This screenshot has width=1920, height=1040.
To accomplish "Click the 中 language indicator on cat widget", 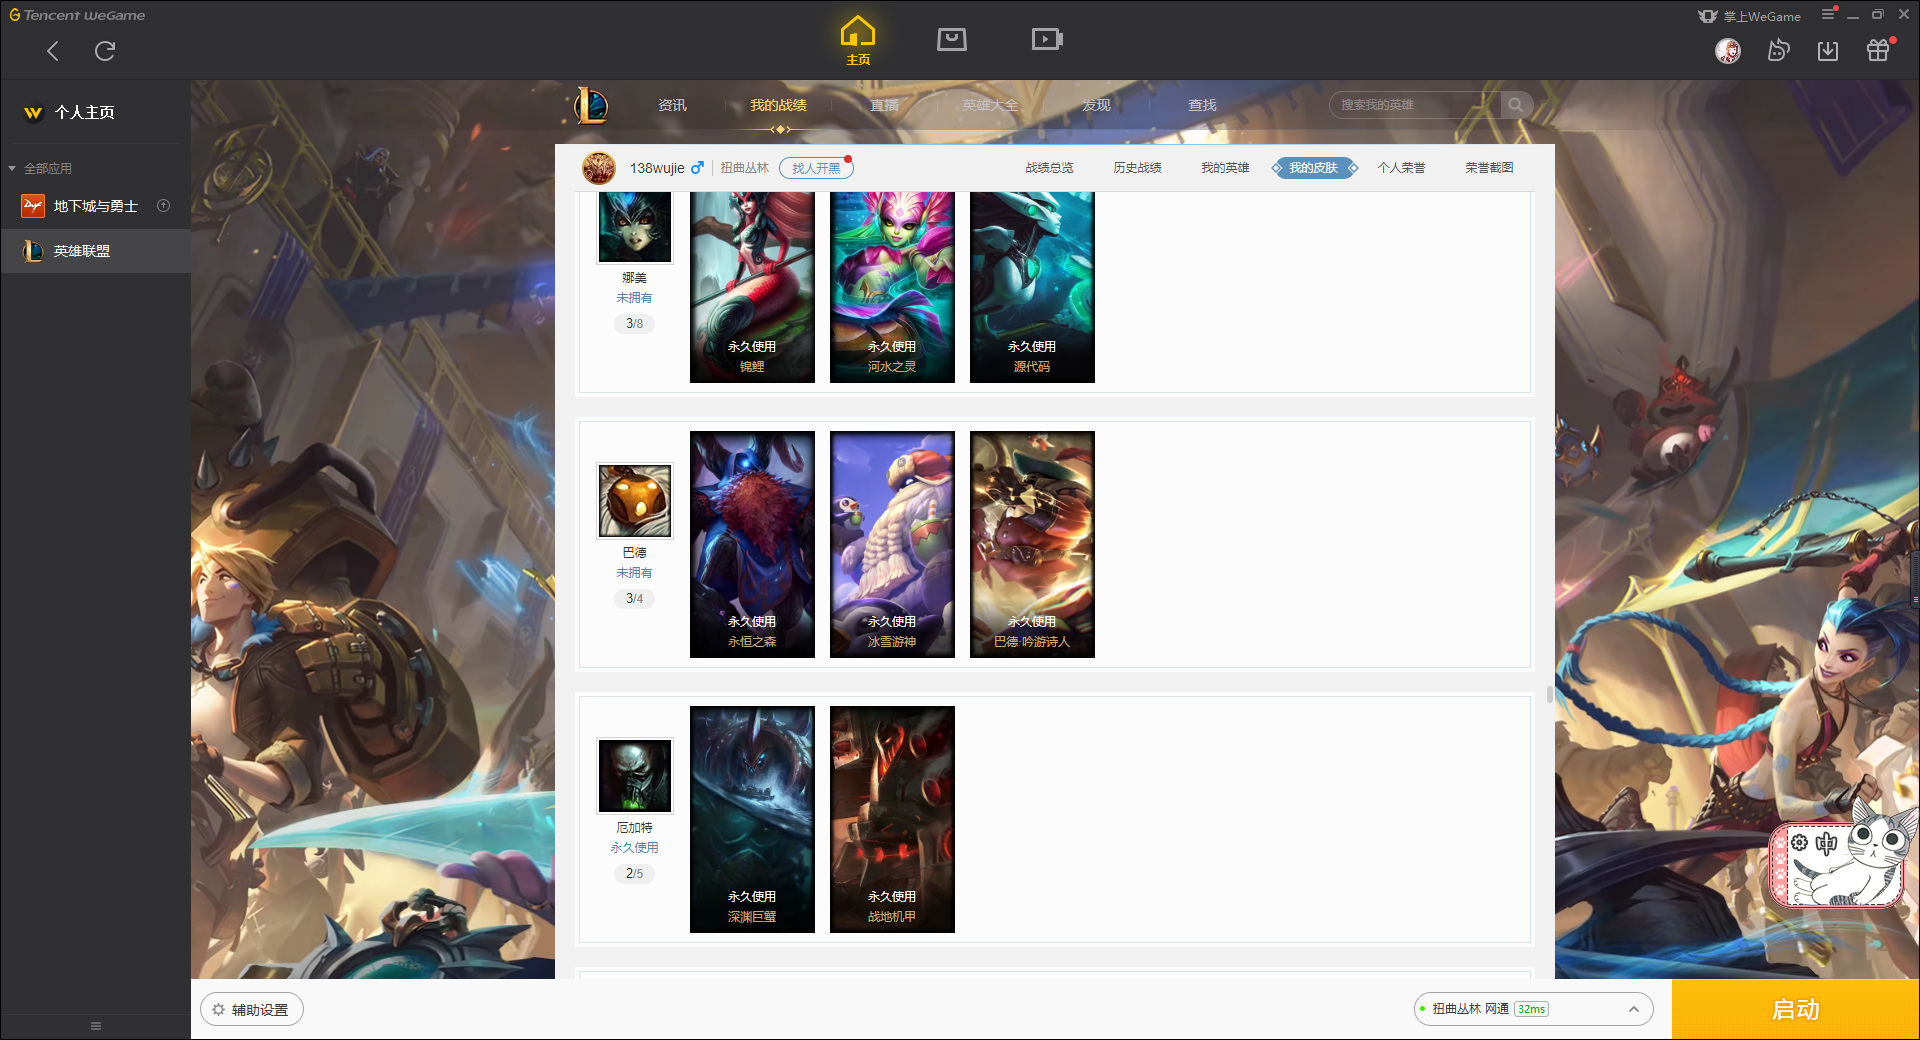I will 1826,843.
